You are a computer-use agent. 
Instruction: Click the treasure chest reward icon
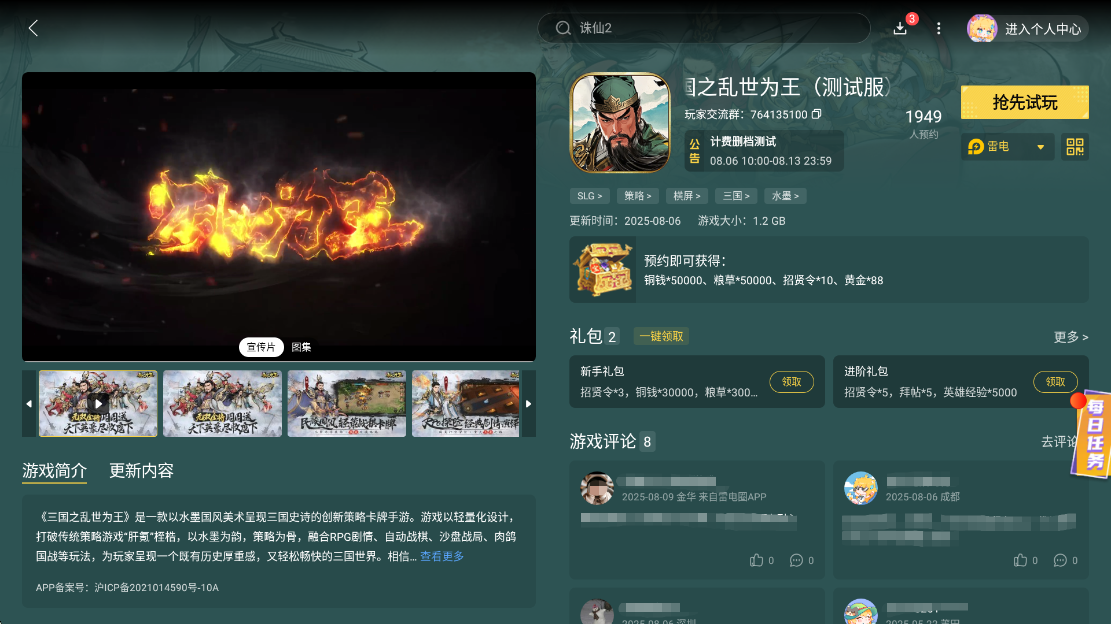coord(604,270)
